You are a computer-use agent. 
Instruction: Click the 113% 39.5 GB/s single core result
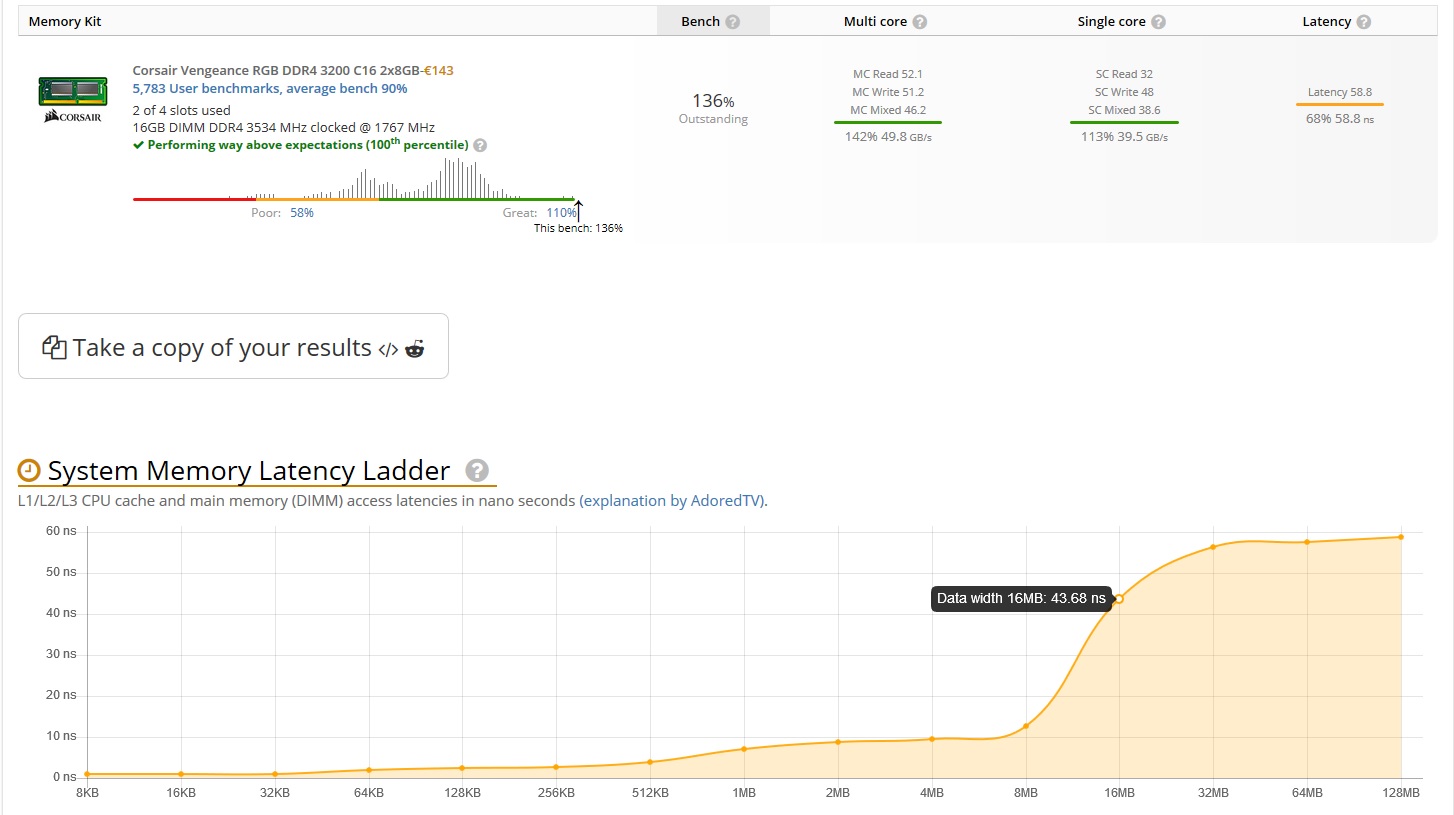click(1124, 137)
